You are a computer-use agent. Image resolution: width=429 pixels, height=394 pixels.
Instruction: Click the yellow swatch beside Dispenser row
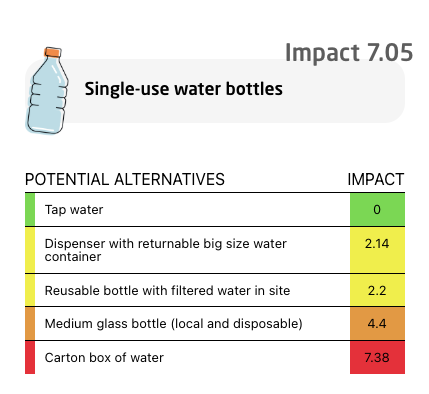30,250
